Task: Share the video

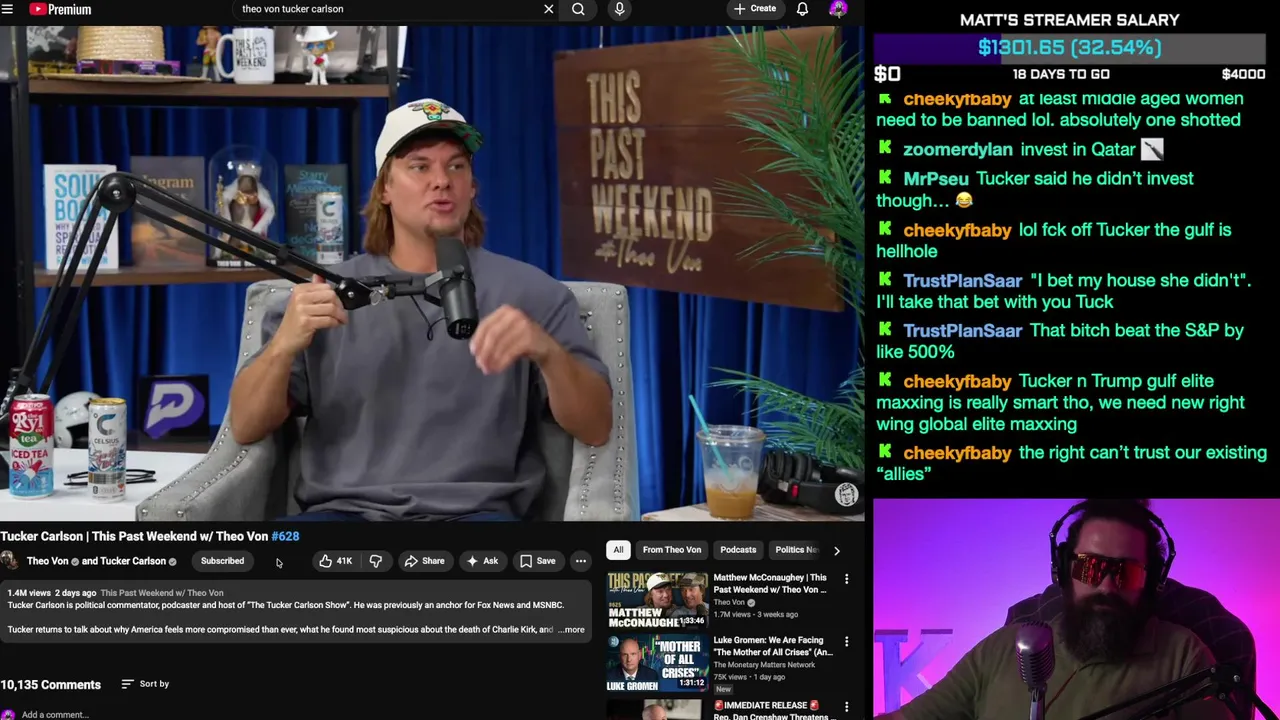Action: tap(424, 561)
